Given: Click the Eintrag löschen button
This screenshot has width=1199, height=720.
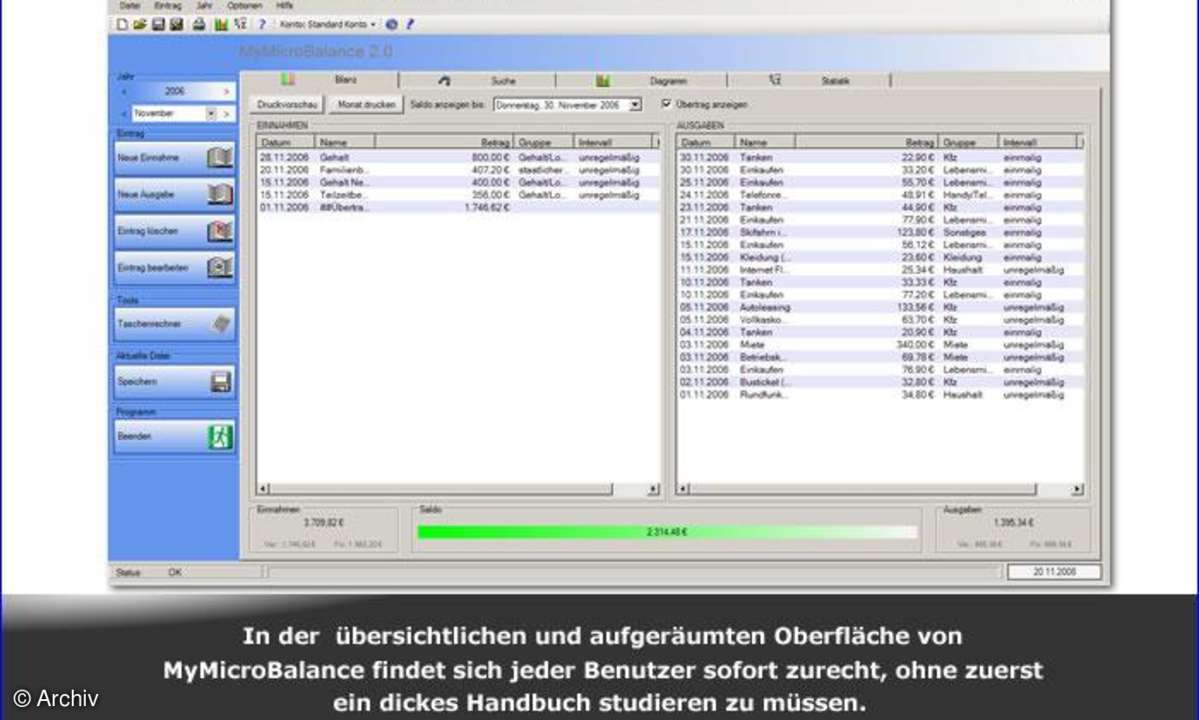Looking at the screenshot, I should pos(174,231).
